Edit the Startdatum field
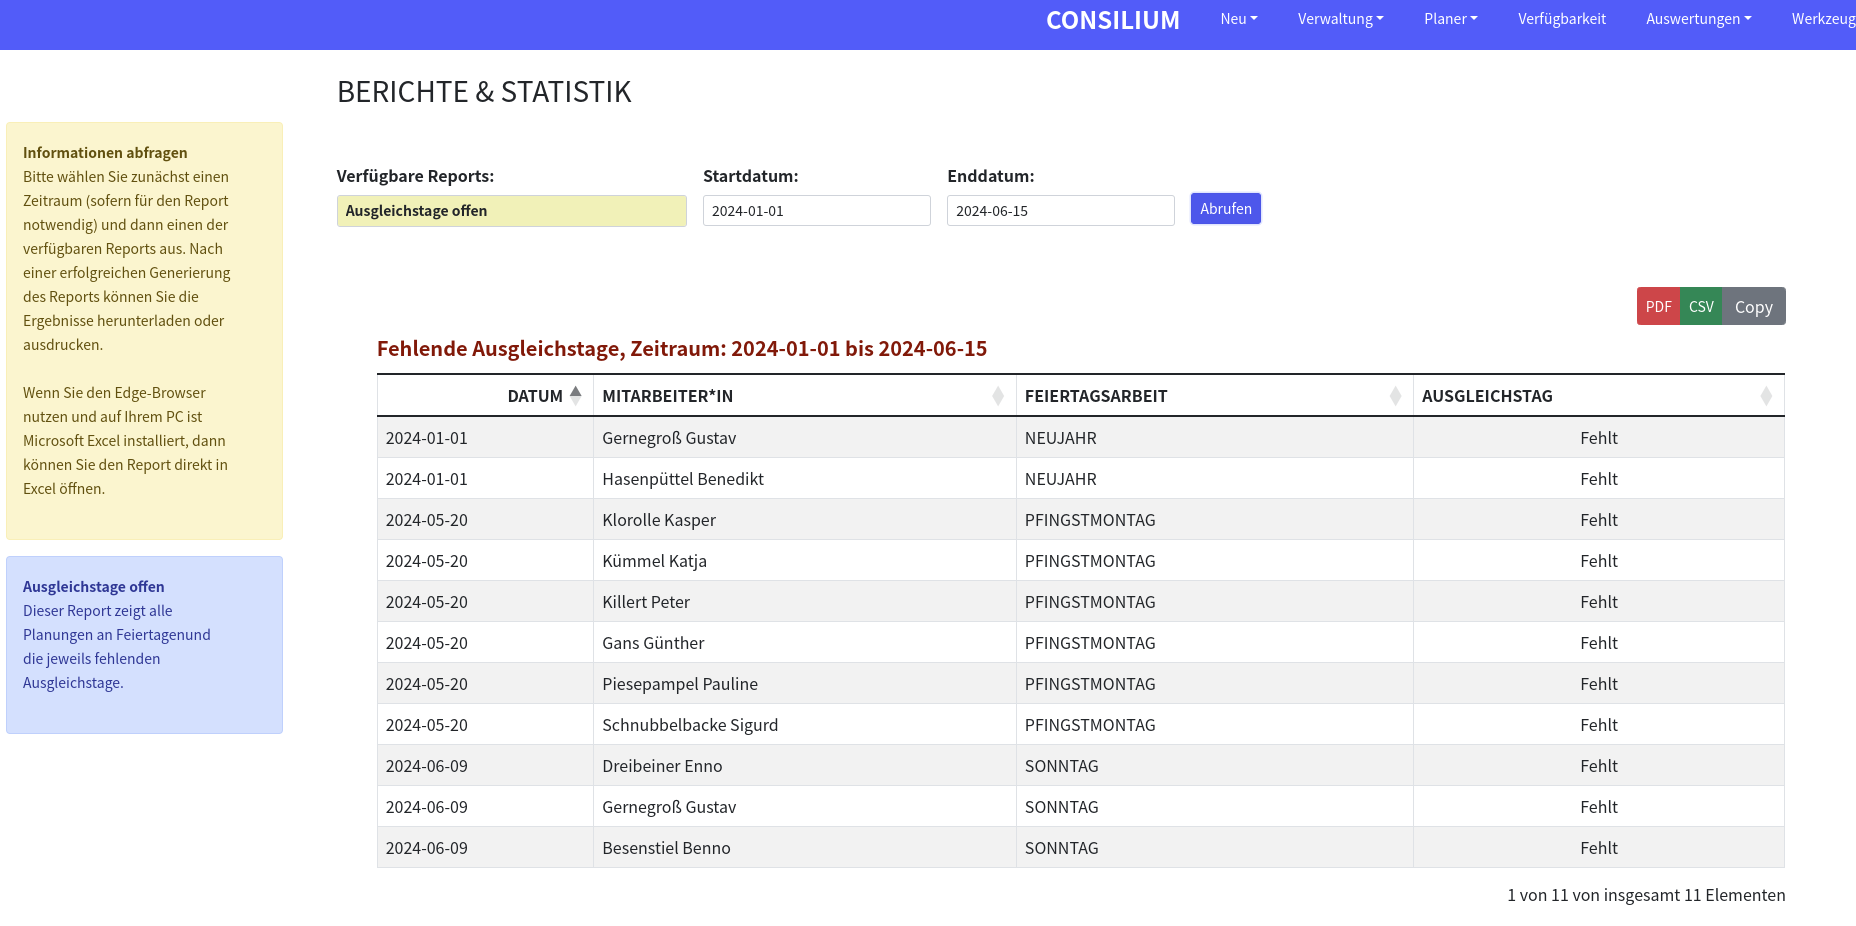The height and width of the screenshot is (926, 1856). tap(817, 211)
